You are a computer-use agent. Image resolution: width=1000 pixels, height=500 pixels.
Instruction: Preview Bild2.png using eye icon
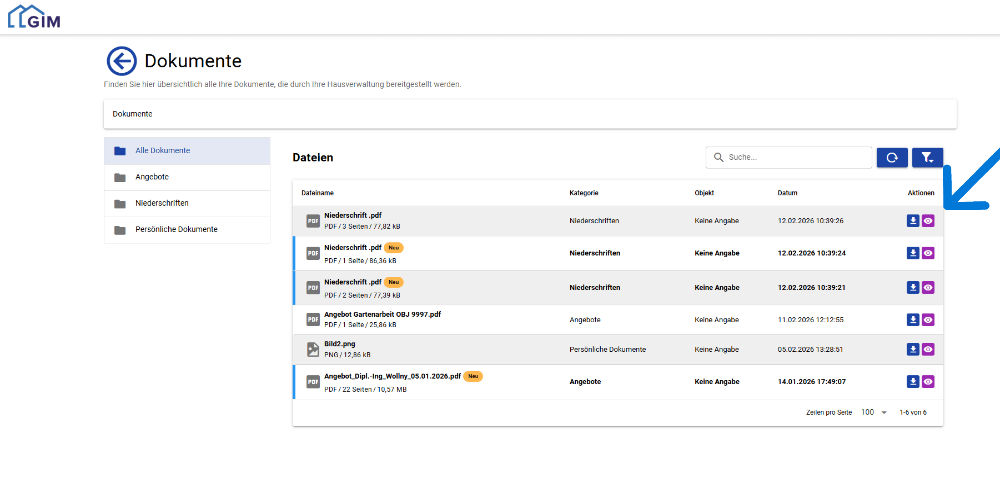pyautogui.click(x=928, y=349)
